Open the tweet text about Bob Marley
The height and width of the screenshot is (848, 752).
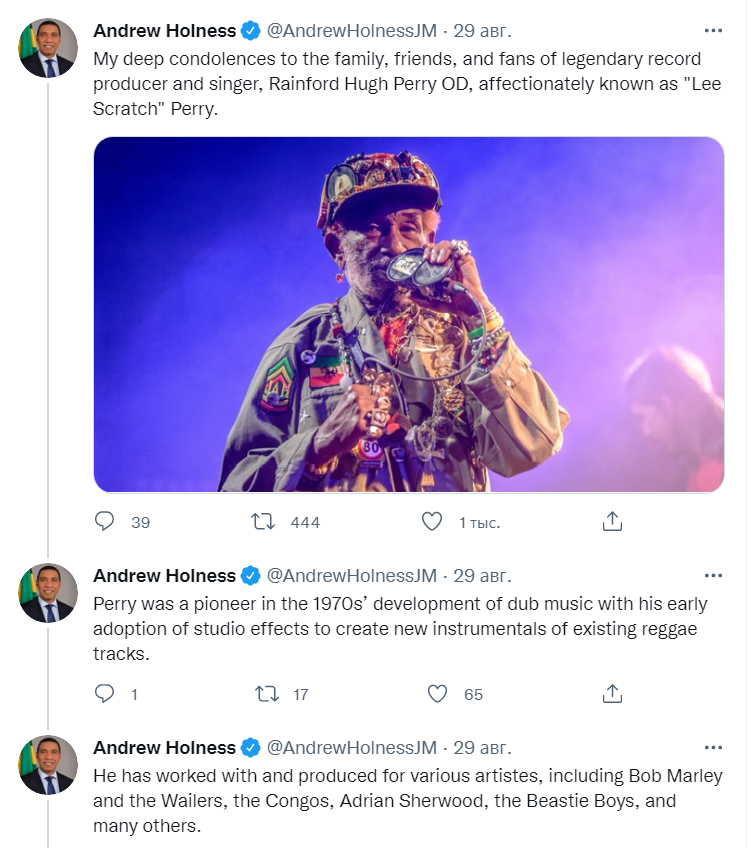[x=400, y=801]
